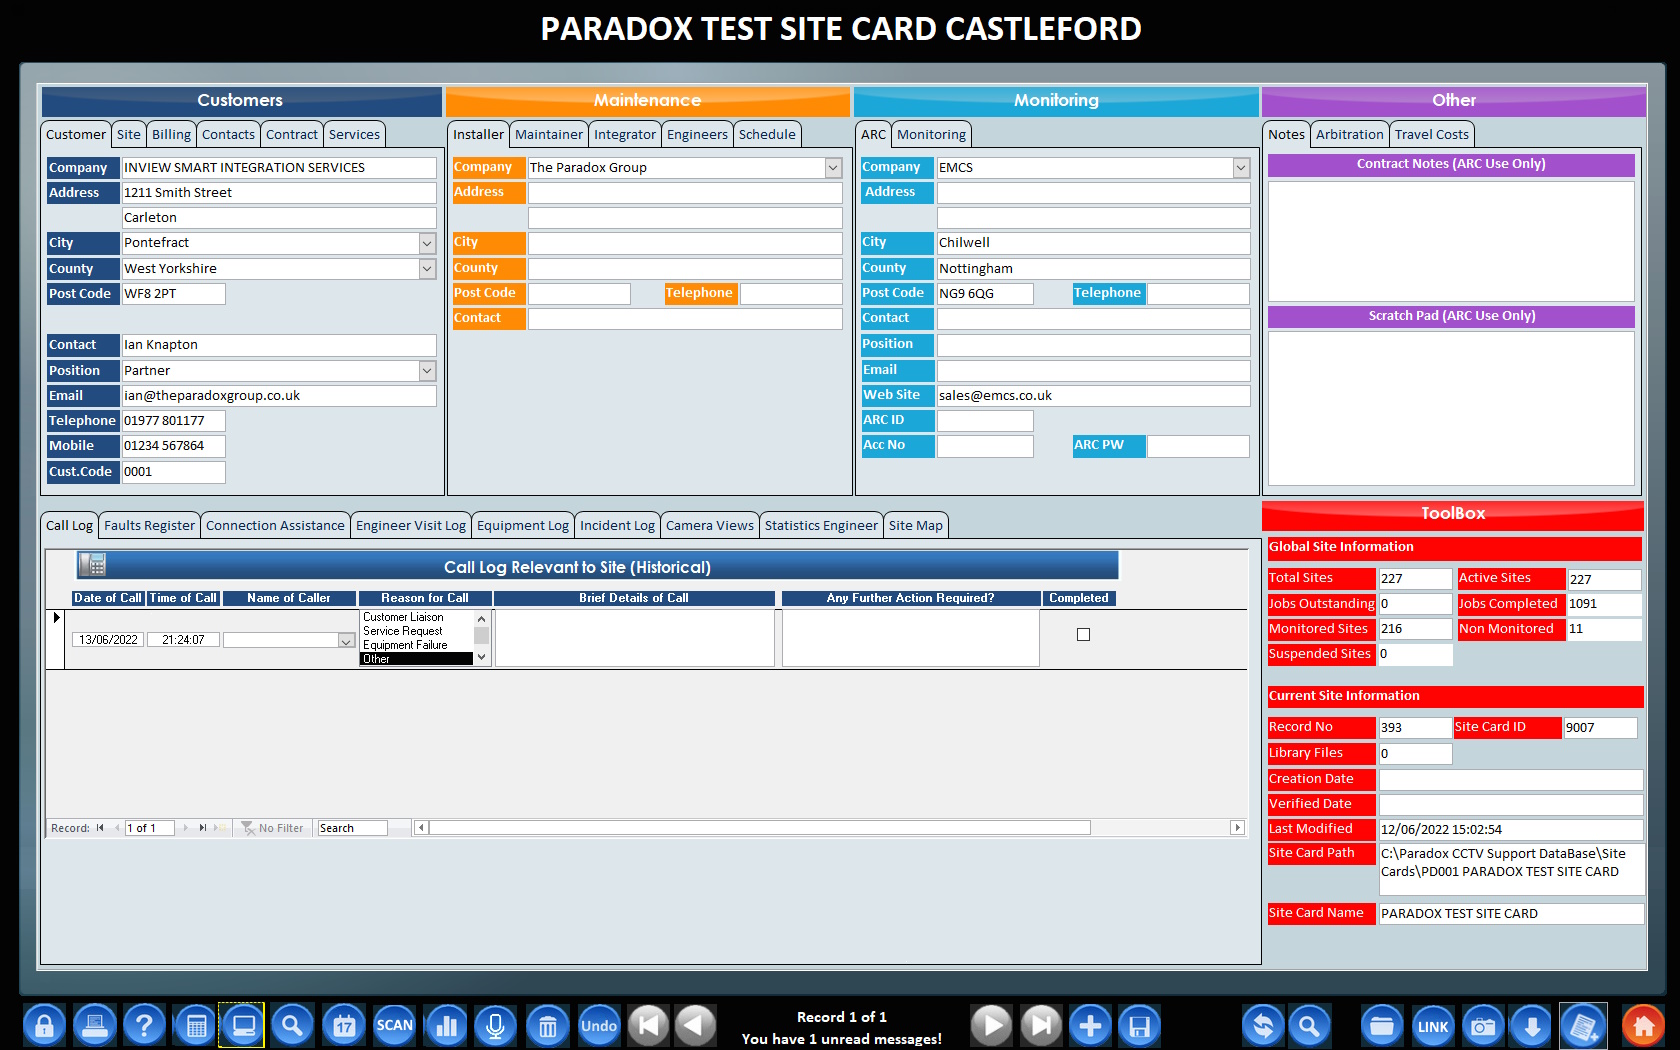Screen dimensions: 1680x1050
Task: Click the SCAN button icon
Action: pos(394,1025)
